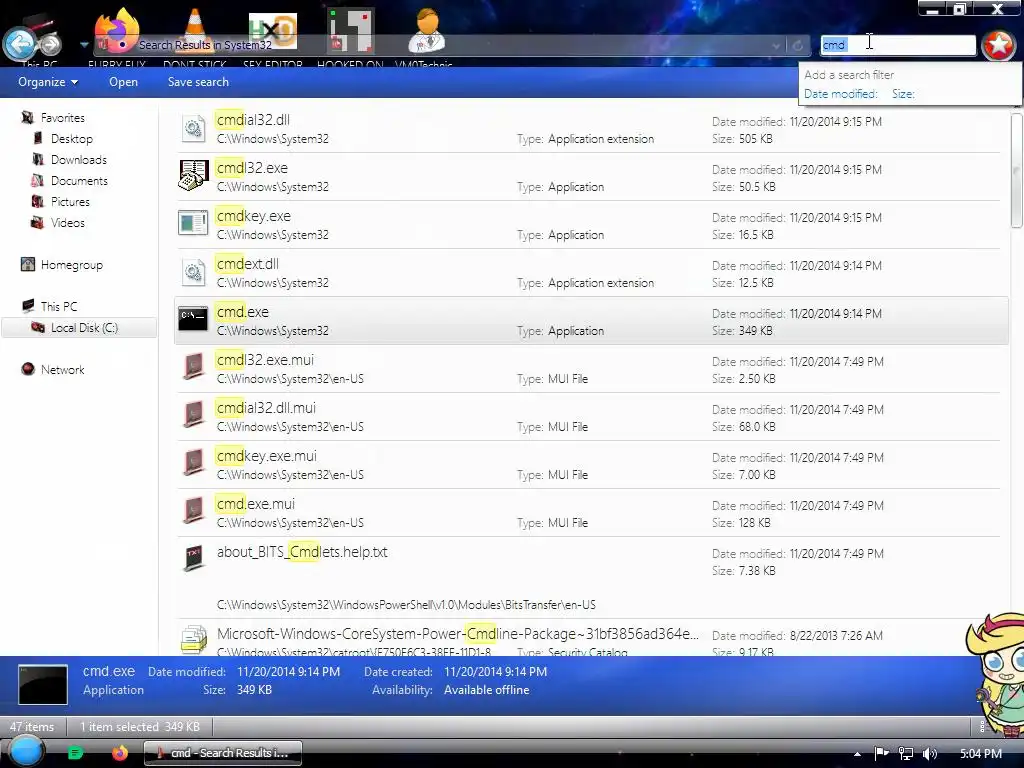Open Documents in the navigation pane

[x=79, y=180]
